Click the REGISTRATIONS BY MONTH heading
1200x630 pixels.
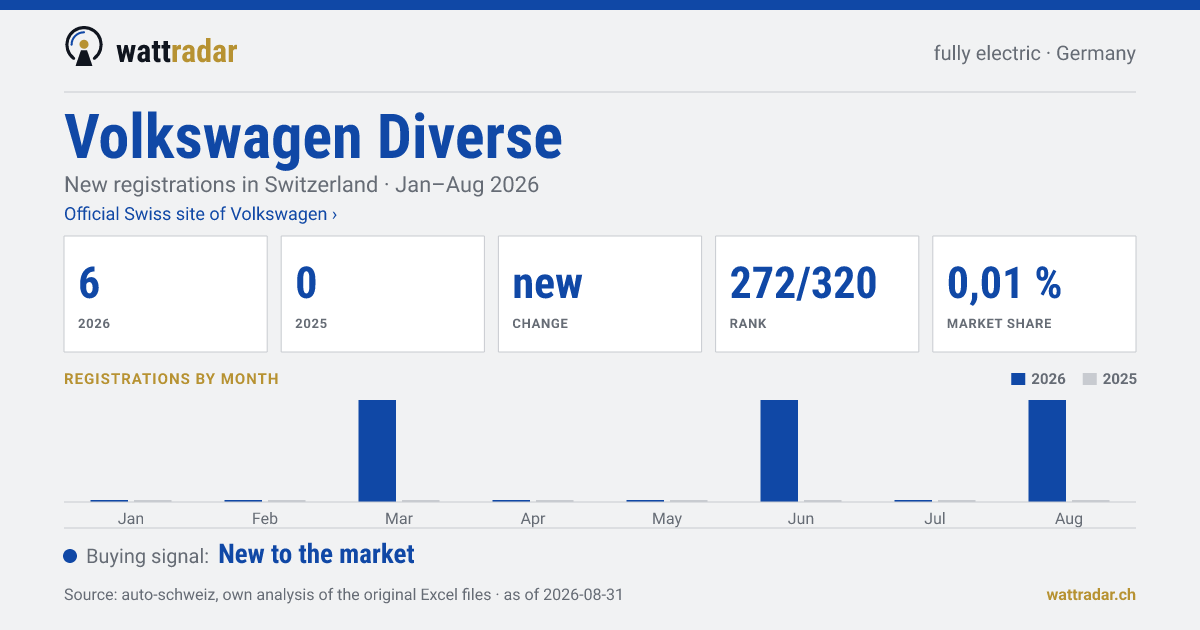coord(171,379)
